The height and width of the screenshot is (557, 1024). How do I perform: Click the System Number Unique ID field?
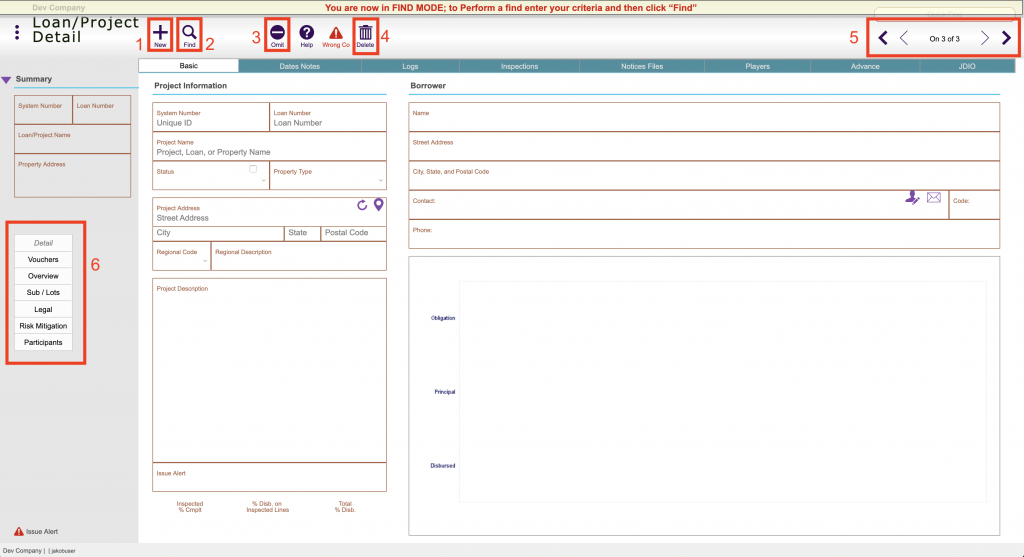(x=211, y=118)
